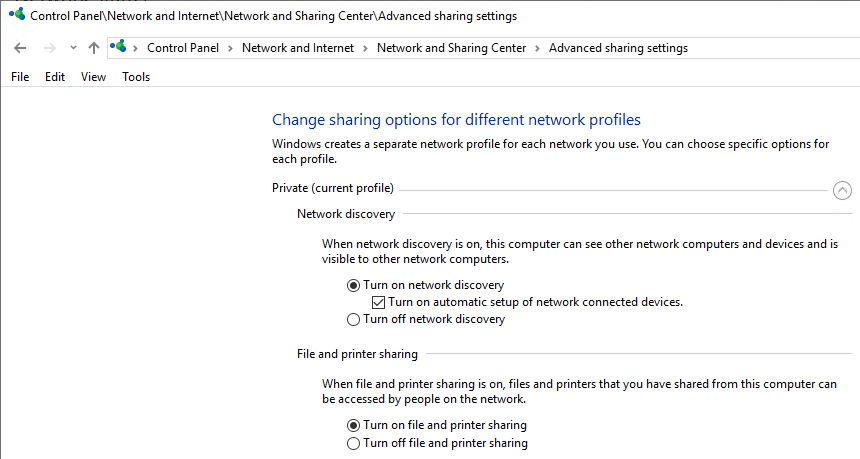This screenshot has height=459, width=860.
Task: Click the Up one level arrow
Action: click(x=94, y=48)
